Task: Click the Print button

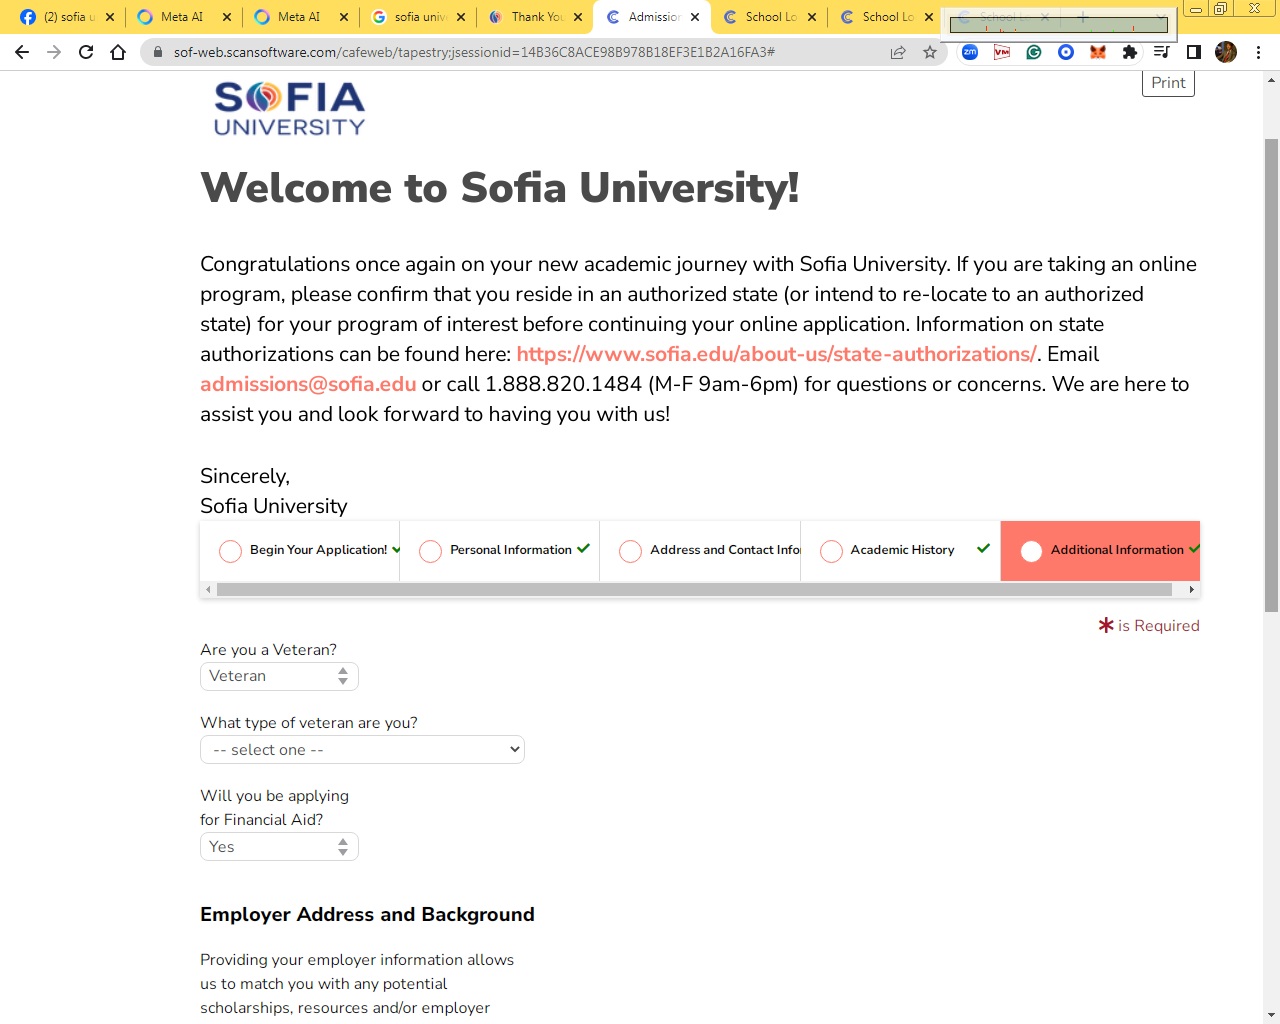Action: point(1168,83)
